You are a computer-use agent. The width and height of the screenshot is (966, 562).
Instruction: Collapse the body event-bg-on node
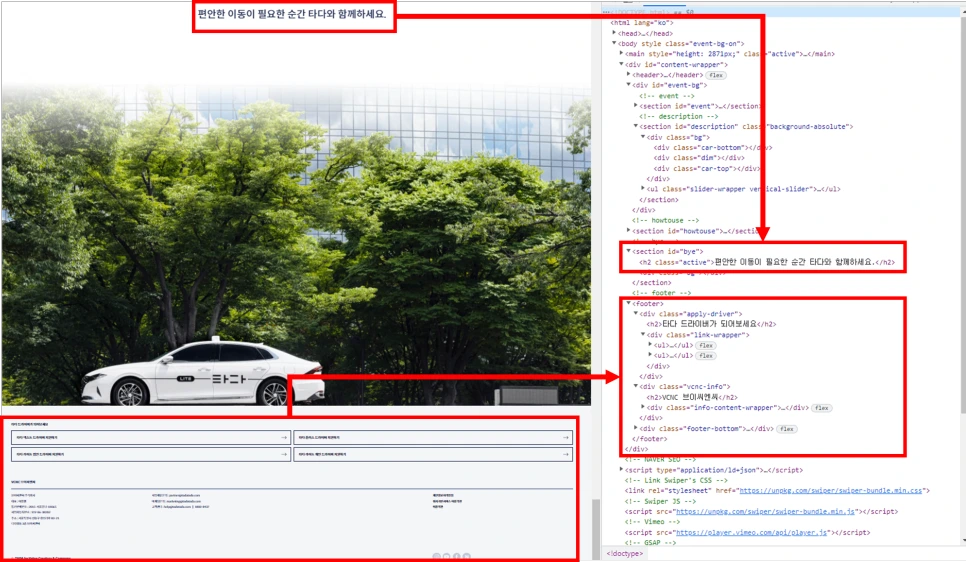click(614, 43)
